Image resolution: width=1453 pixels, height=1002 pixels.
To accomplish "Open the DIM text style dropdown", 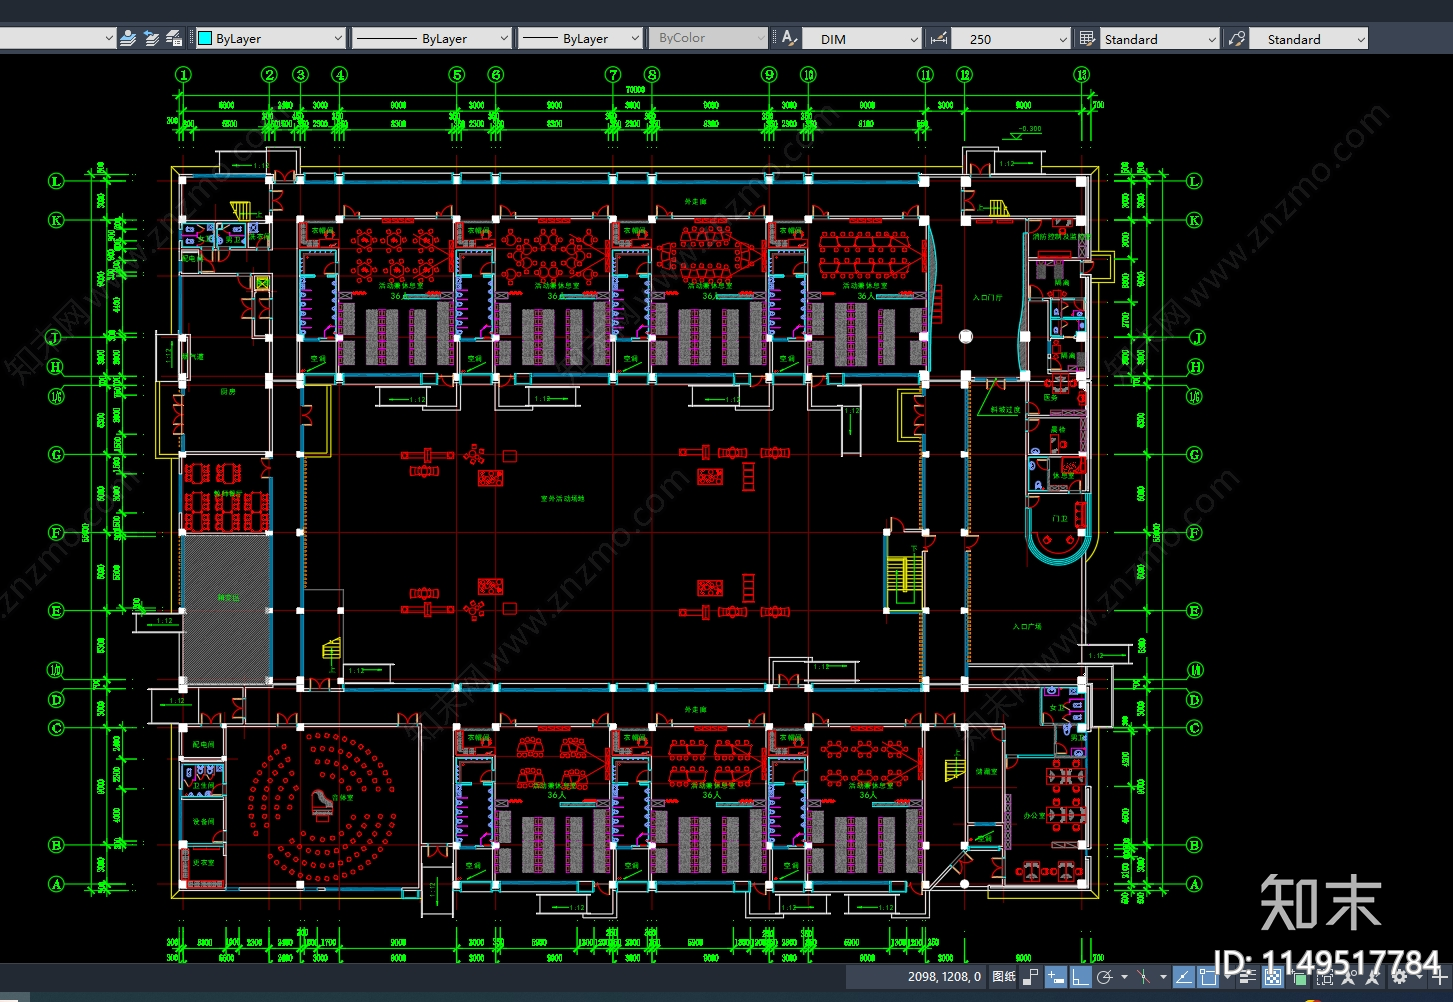I will [862, 38].
